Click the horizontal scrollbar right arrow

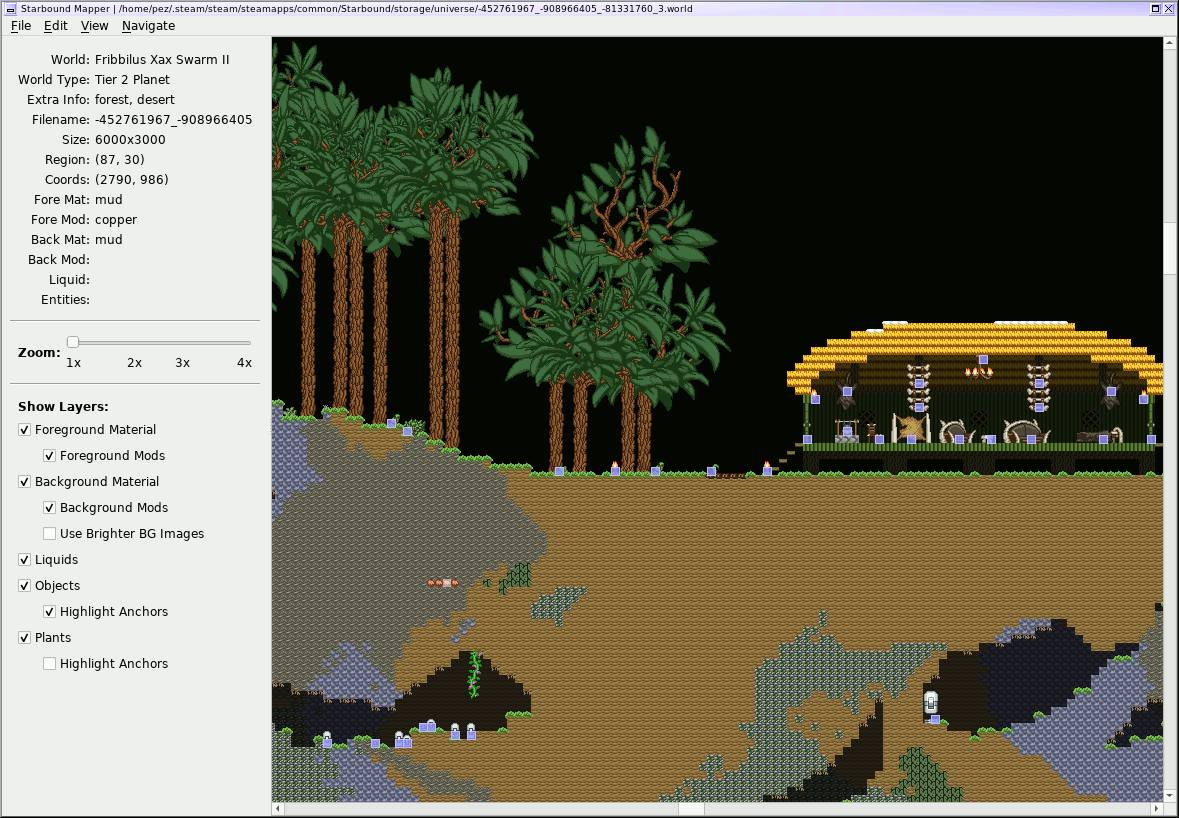tap(1156, 809)
